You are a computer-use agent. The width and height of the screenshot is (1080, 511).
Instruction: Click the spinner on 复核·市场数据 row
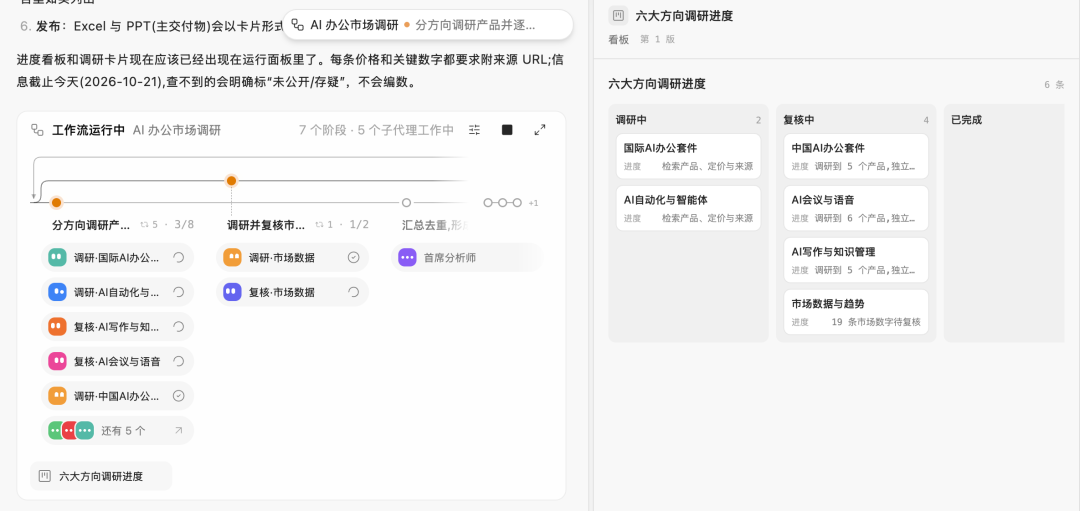pyautogui.click(x=353, y=292)
